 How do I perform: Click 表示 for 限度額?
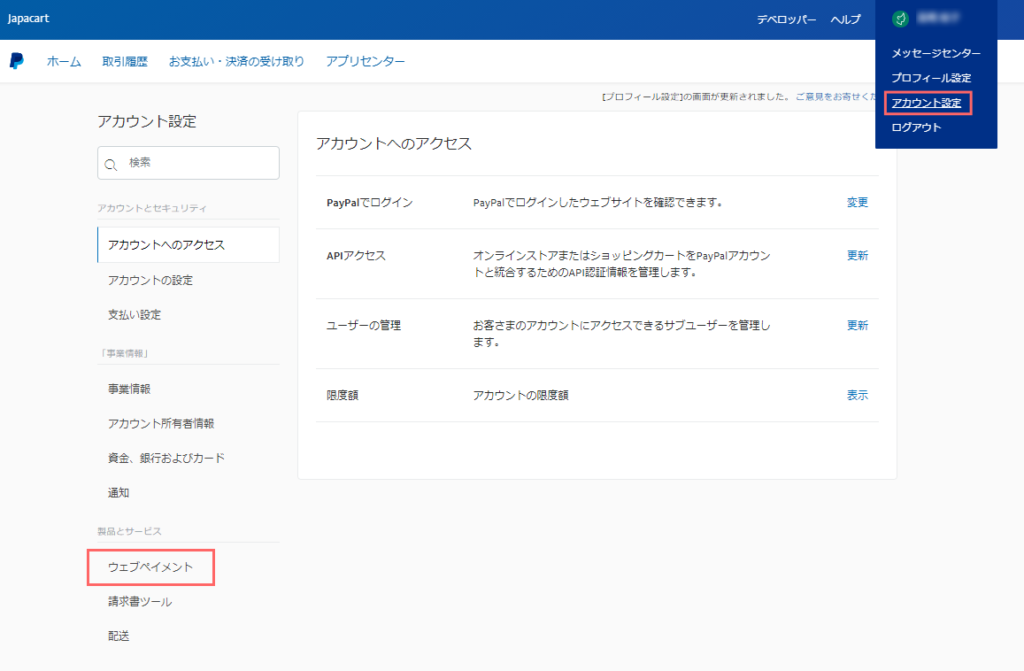point(857,395)
